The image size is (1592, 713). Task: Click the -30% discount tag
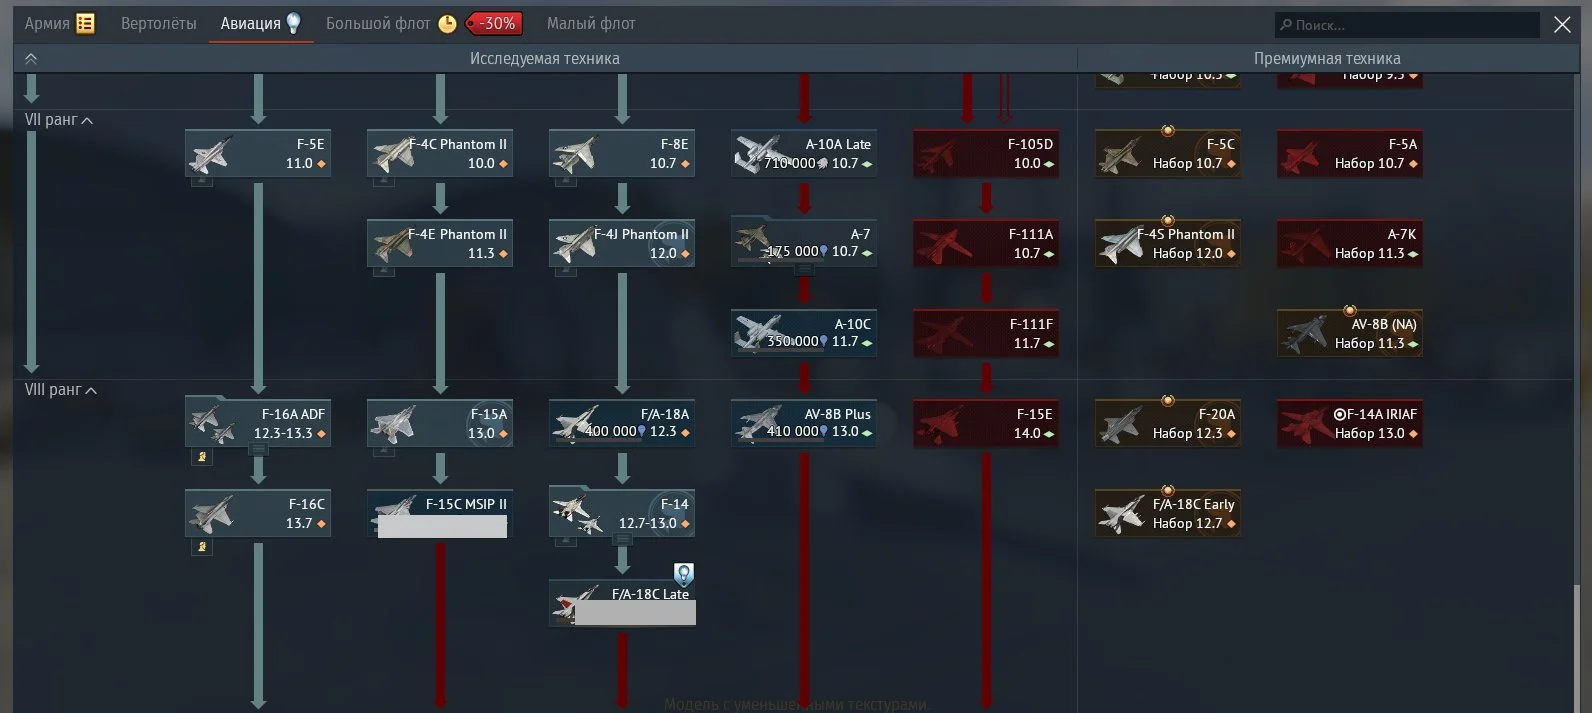click(495, 23)
